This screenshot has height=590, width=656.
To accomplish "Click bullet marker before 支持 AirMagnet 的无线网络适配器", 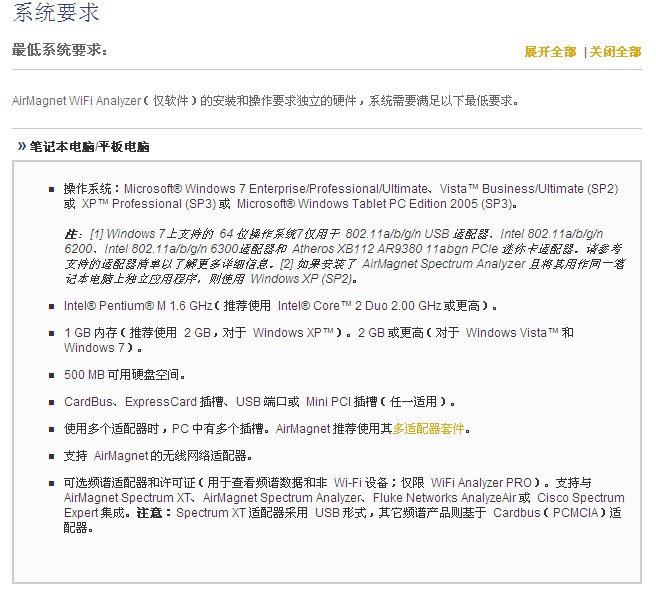I will coord(52,456).
